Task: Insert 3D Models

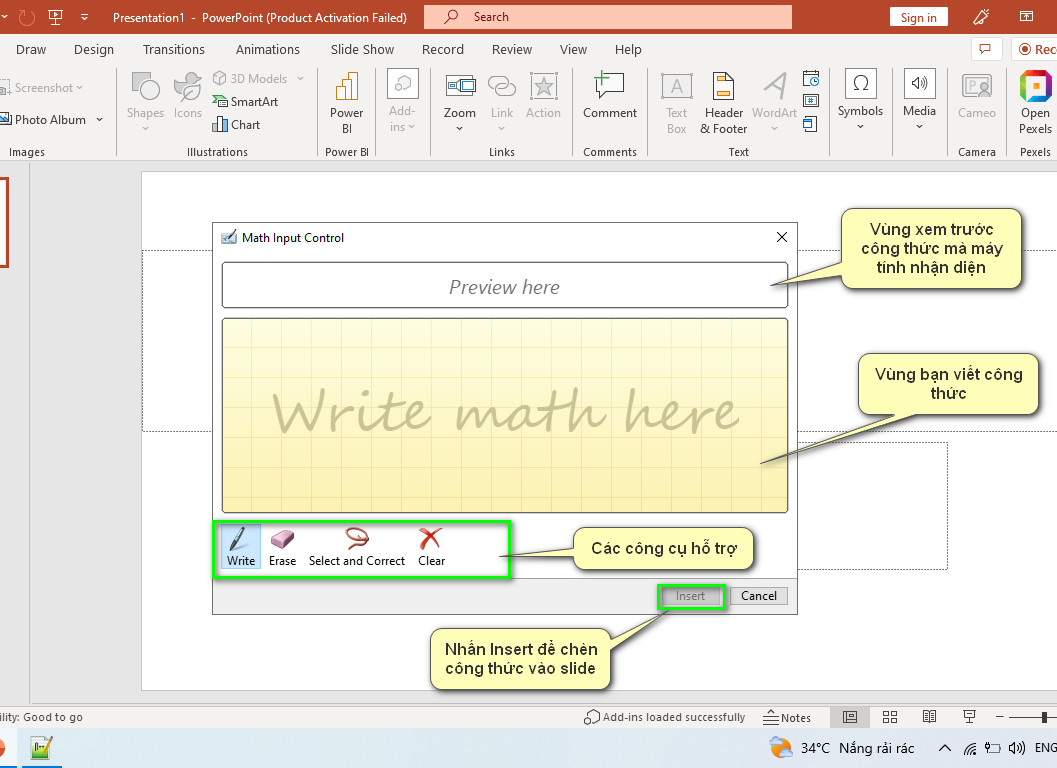Action: [x=251, y=78]
